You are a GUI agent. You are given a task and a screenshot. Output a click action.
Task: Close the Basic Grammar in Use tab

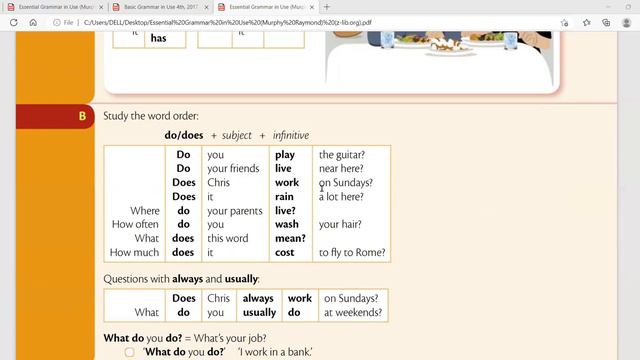(206, 7)
